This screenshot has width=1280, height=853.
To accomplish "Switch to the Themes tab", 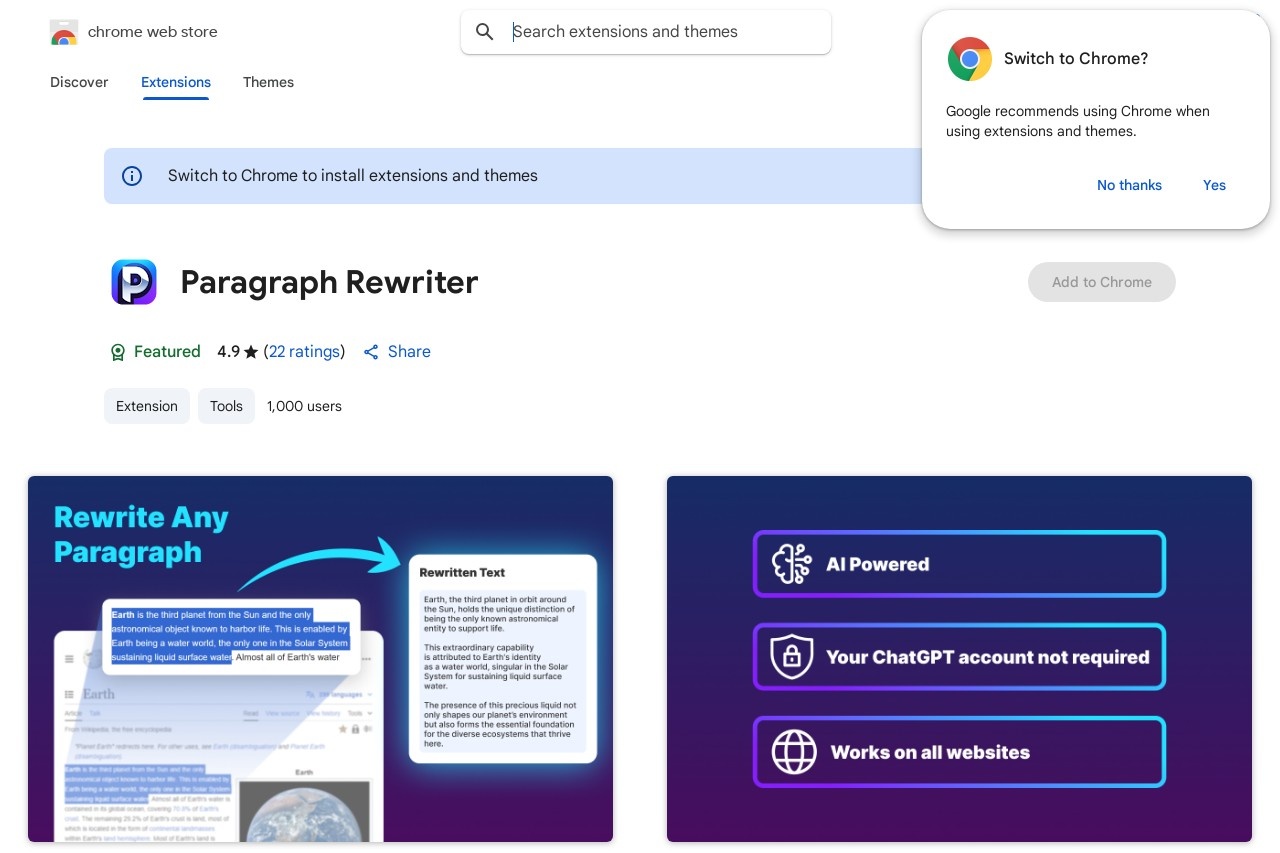I will pos(268,82).
